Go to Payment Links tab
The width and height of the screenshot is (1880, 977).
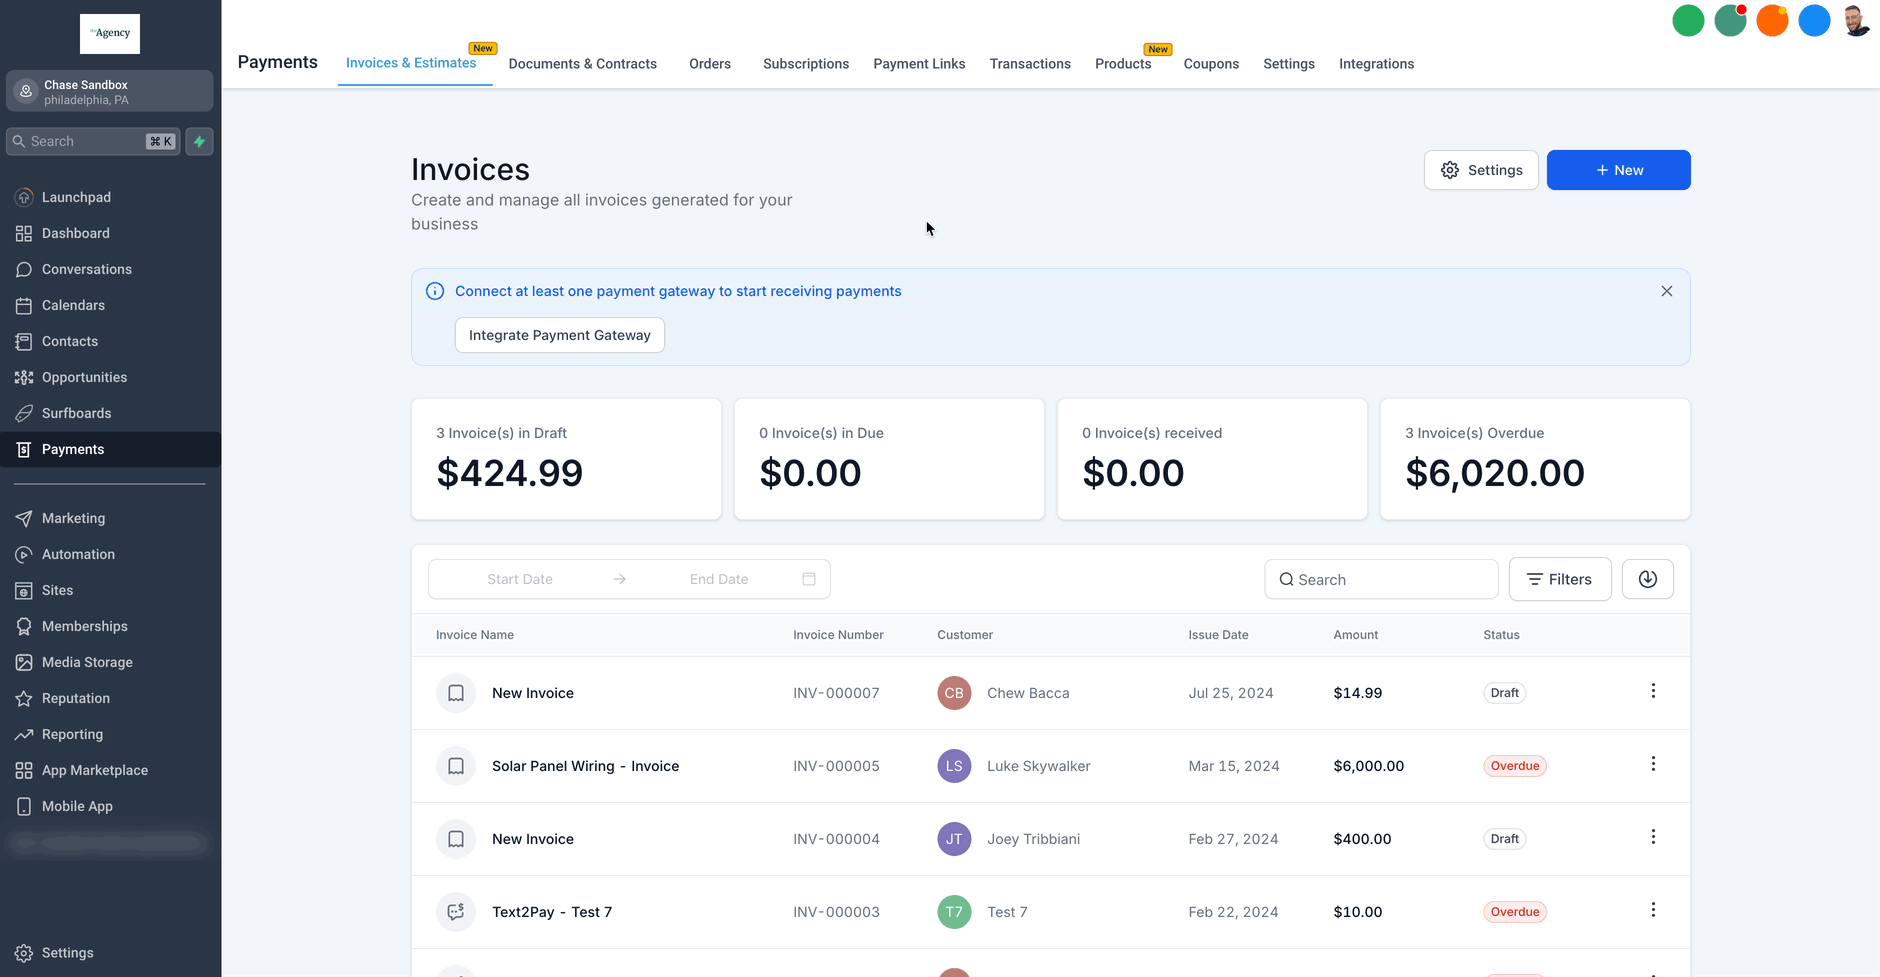919,64
